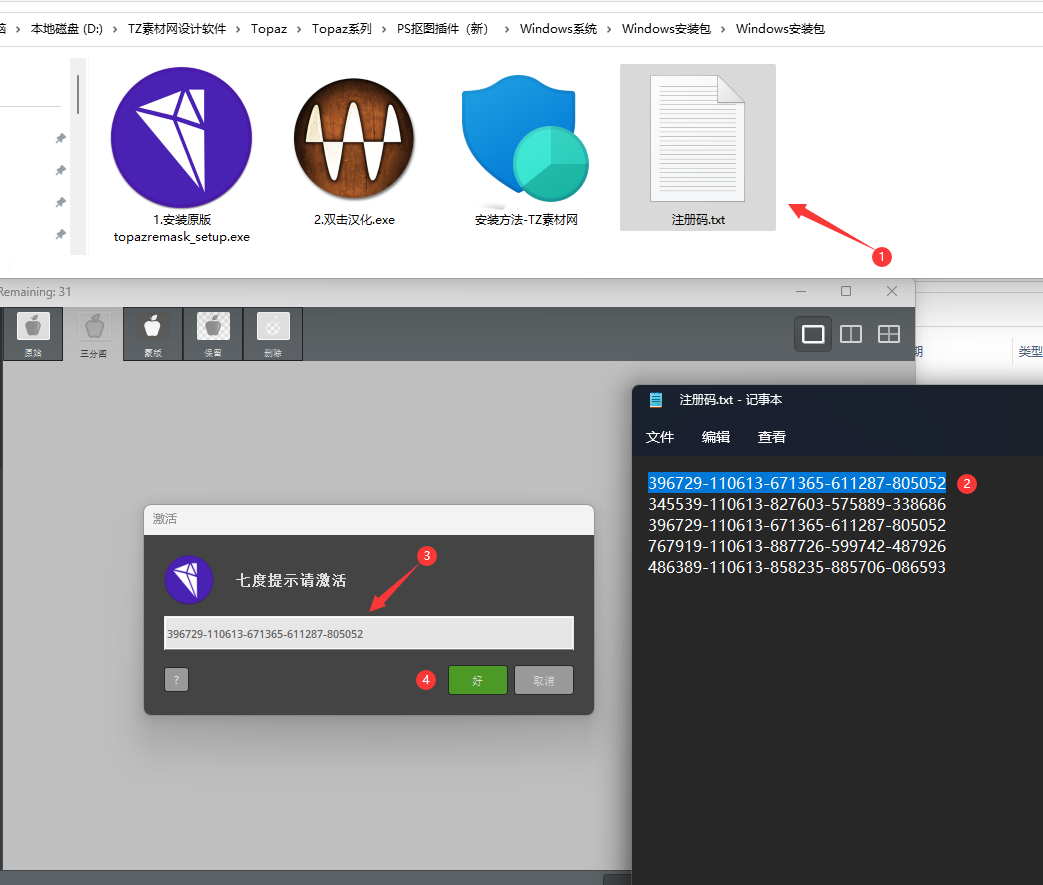Select the 蒙版 (Mask) view mode

coord(153,334)
